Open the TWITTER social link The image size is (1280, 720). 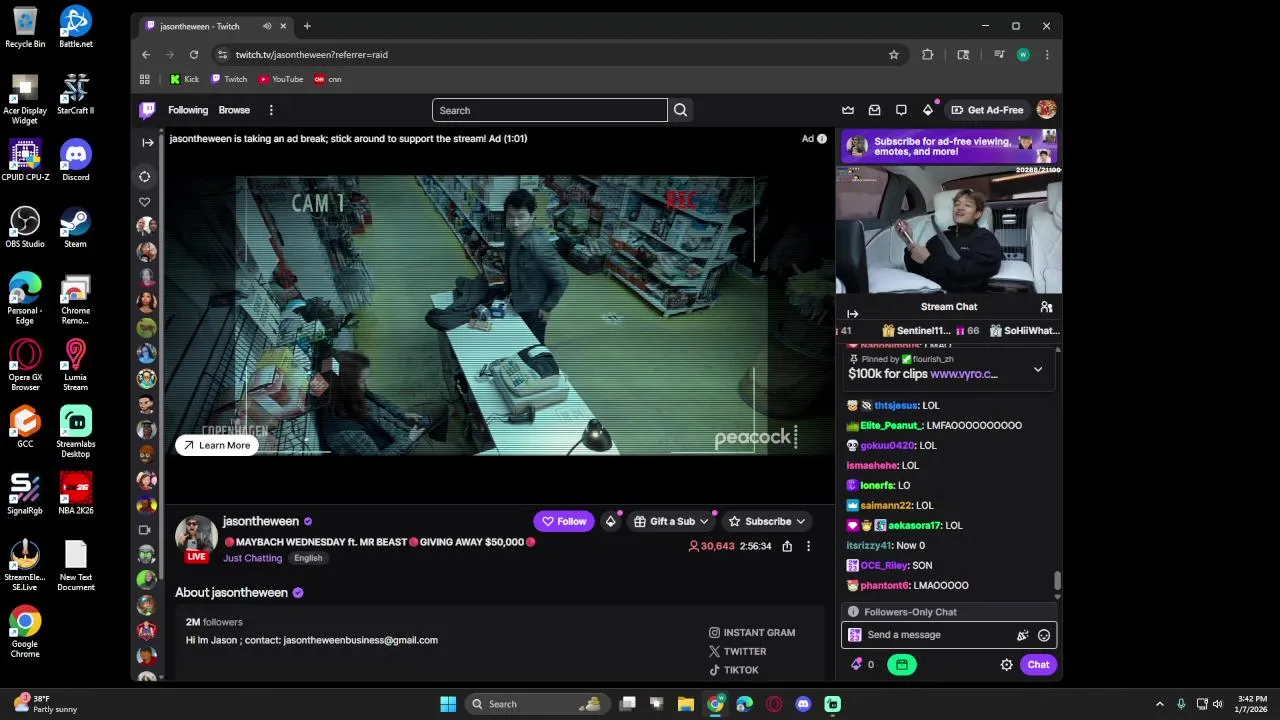738,651
